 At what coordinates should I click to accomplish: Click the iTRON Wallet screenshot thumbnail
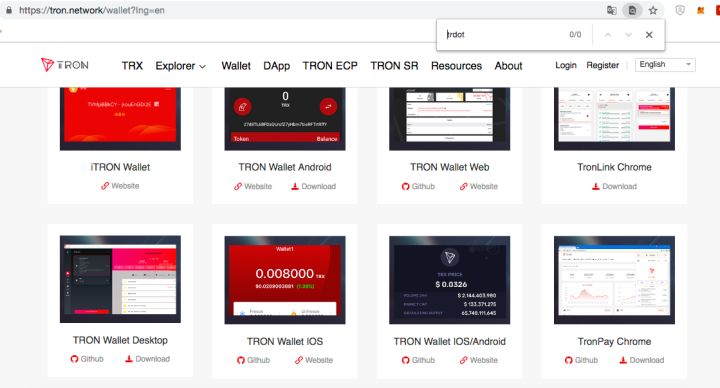pyautogui.click(x=120, y=119)
